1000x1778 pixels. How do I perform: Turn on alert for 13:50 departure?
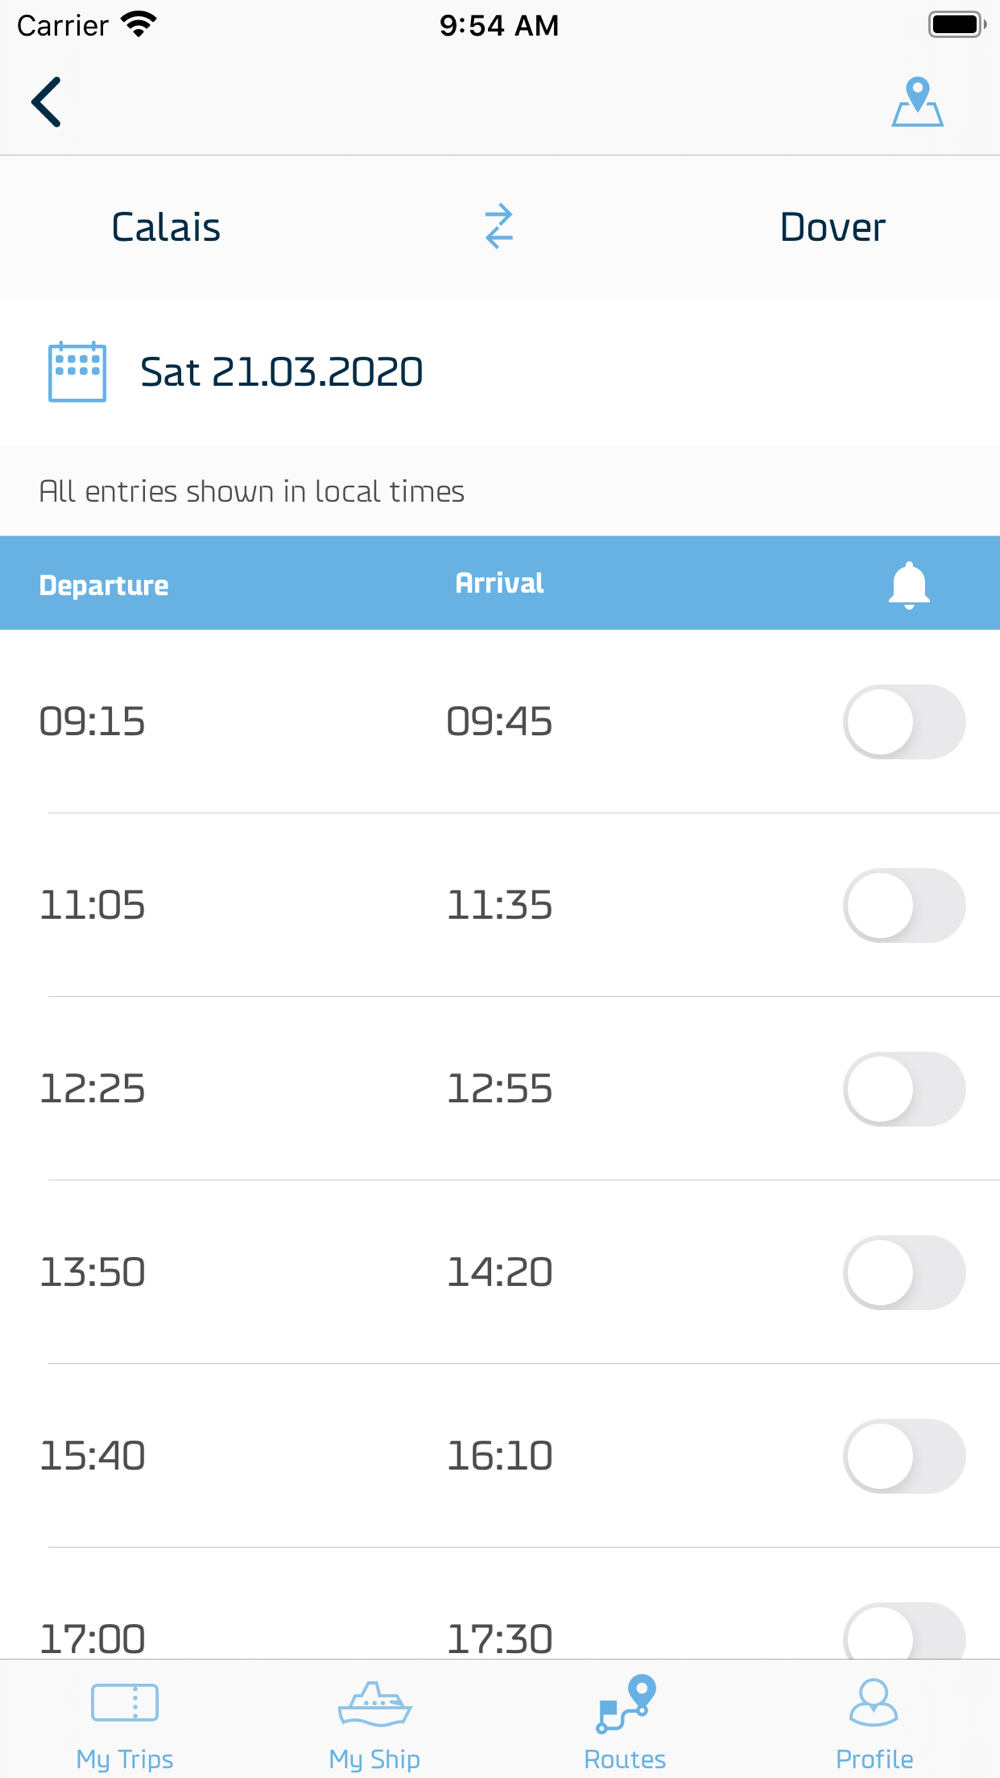click(x=904, y=1272)
